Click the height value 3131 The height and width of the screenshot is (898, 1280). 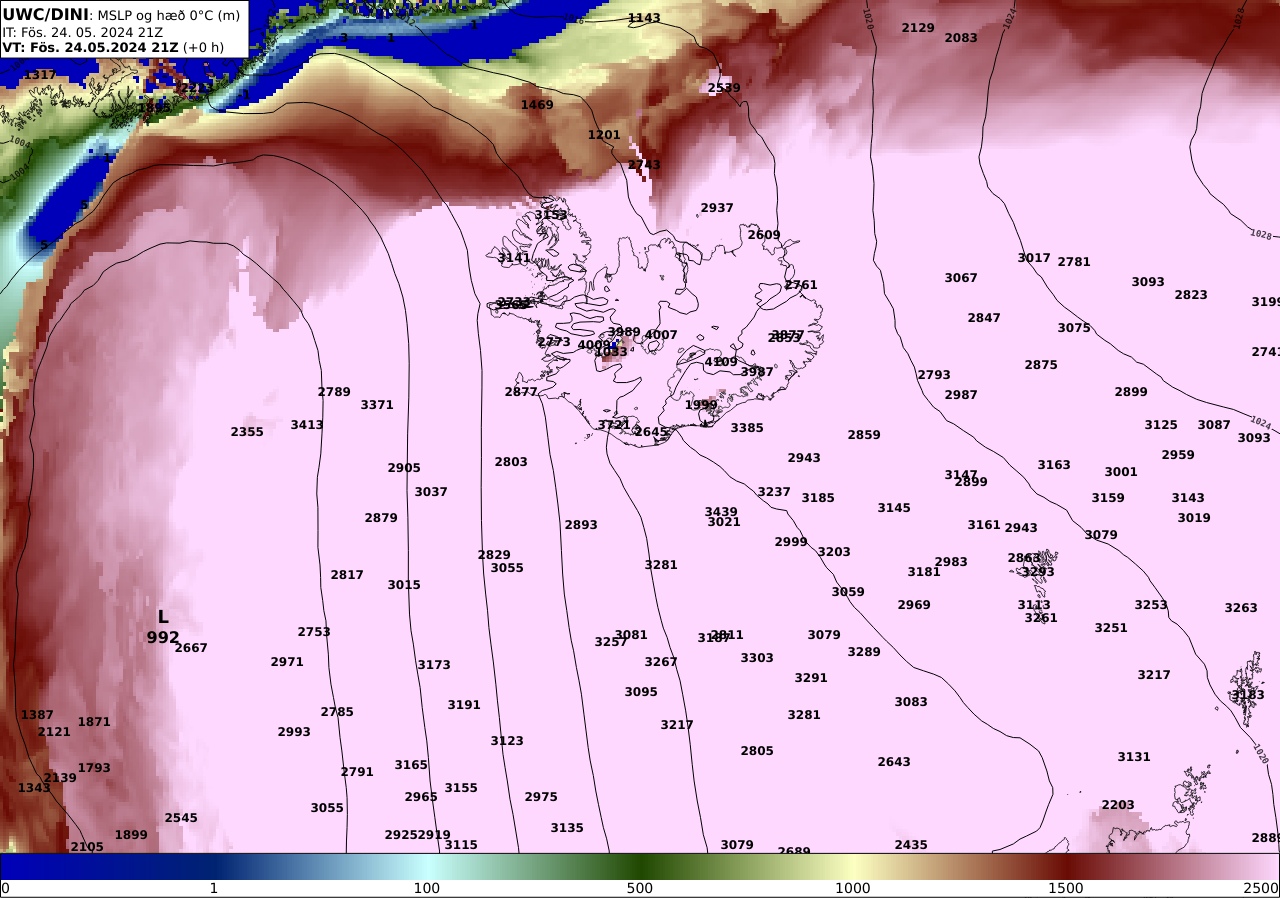click(1134, 757)
